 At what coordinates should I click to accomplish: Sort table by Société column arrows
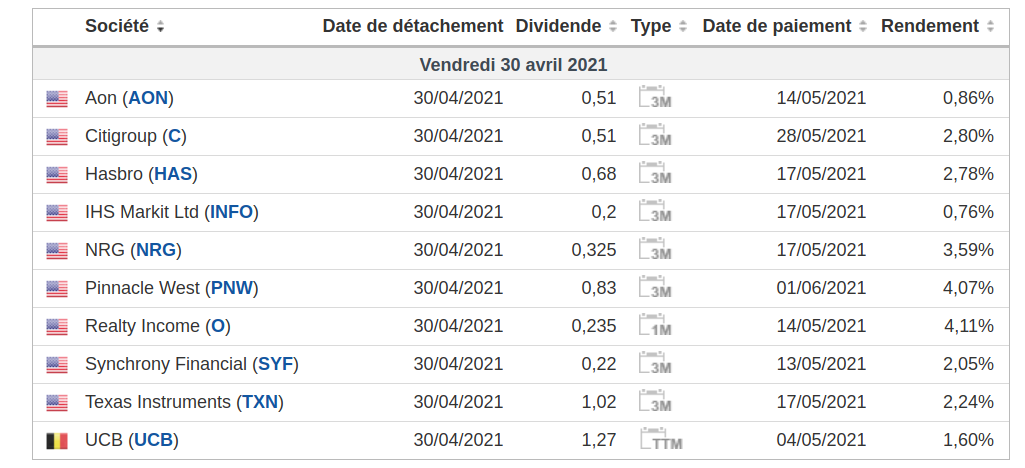click(x=160, y=27)
